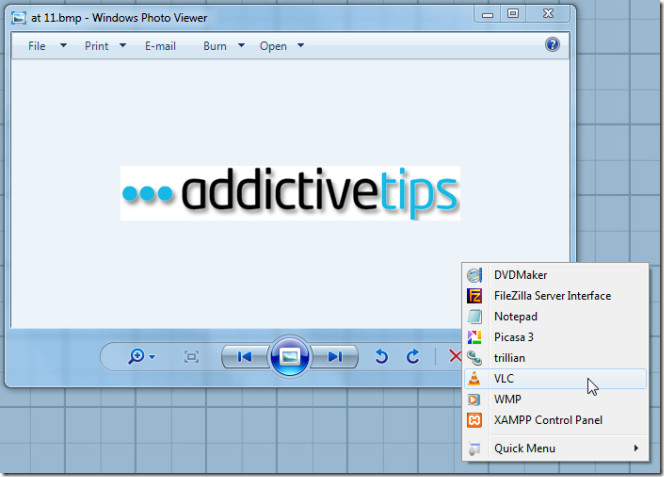664x477 pixels.
Task: Open the Burn menu
Action: tap(215, 46)
